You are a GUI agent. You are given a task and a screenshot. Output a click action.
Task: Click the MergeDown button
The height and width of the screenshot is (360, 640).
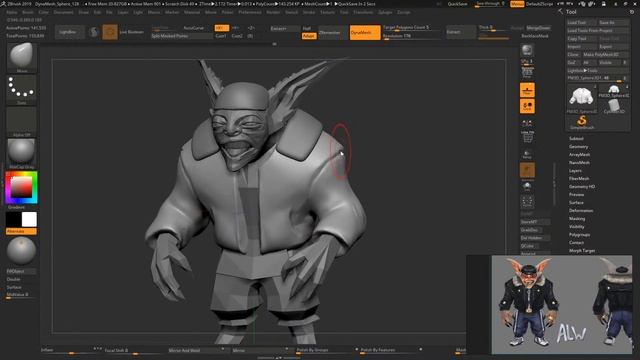(538, 28)
